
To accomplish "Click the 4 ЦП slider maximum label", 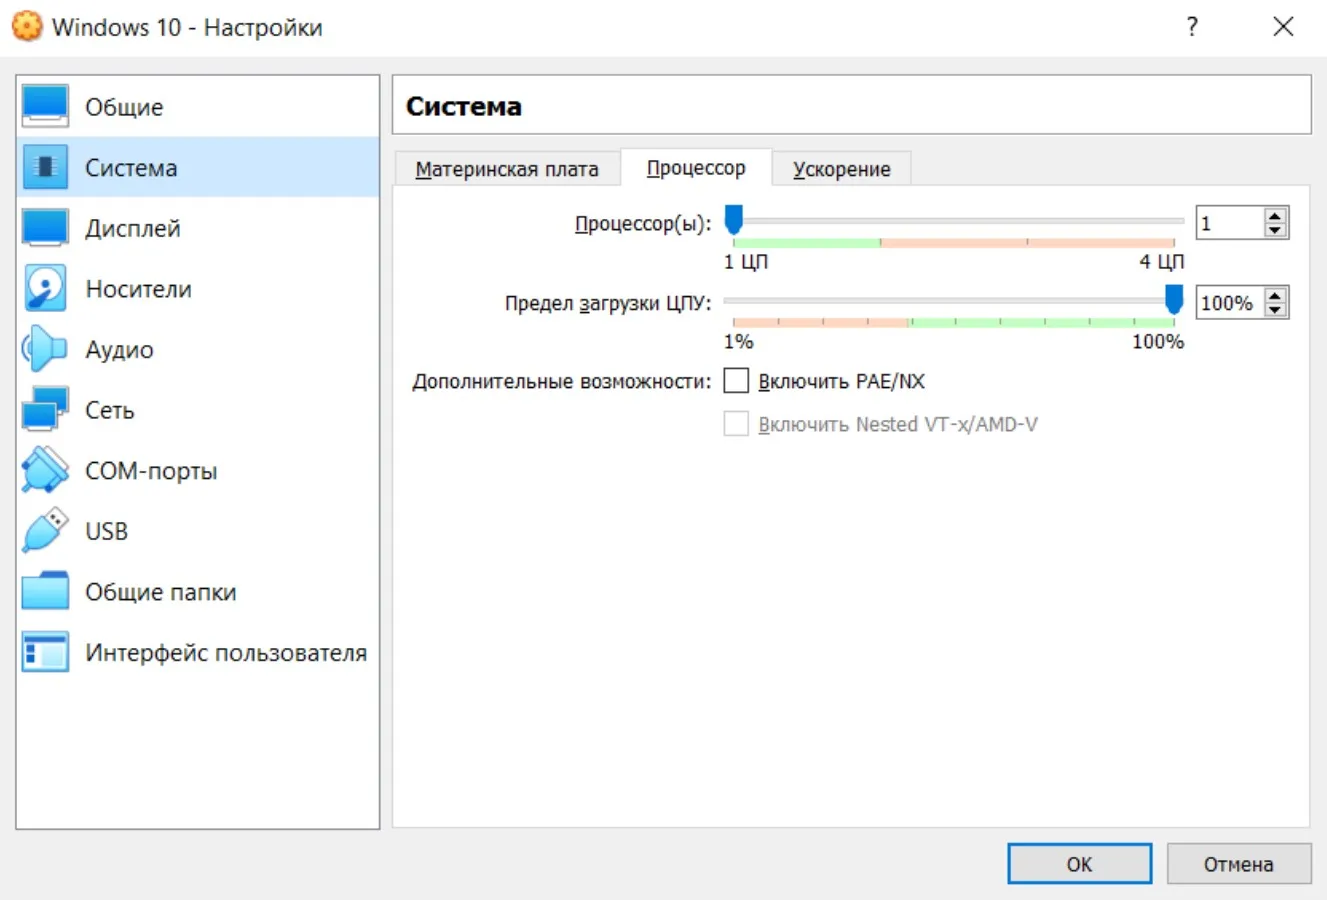I will click(x=1161, y=262).
